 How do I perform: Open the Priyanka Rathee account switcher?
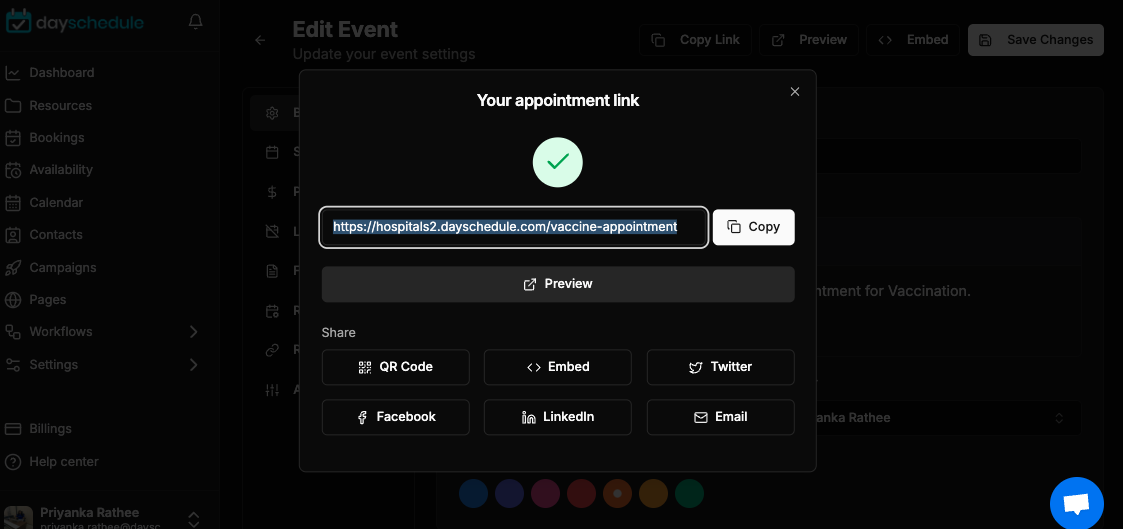pos(193,518)
